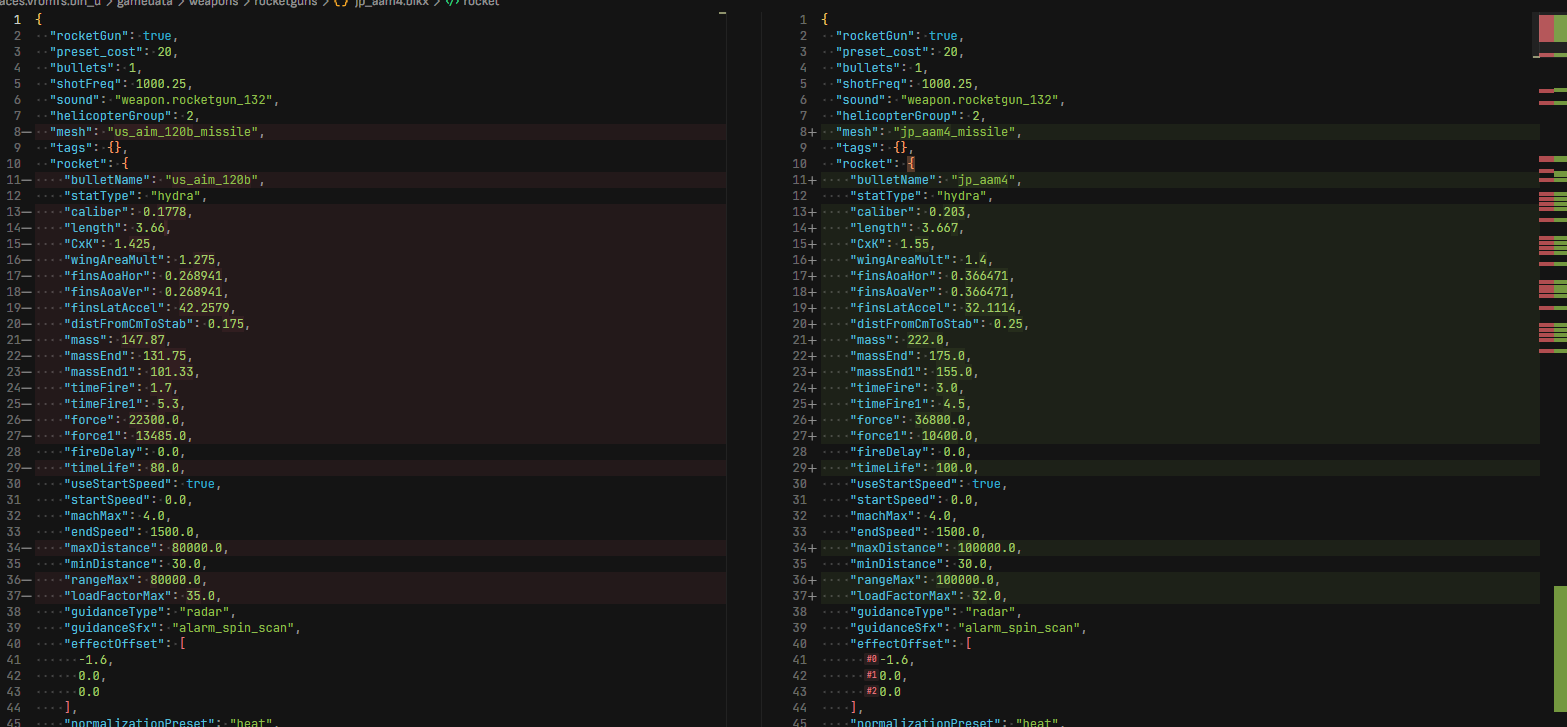Click wingAreaMult value 1.4 in right pane
Viewport: 1567px width, 727px height.
click(x=975, y=260)
